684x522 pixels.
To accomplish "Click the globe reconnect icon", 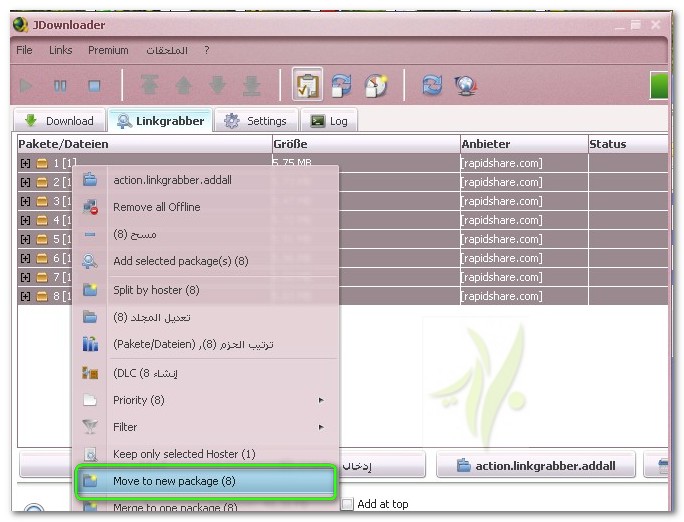I will [466, 85].
